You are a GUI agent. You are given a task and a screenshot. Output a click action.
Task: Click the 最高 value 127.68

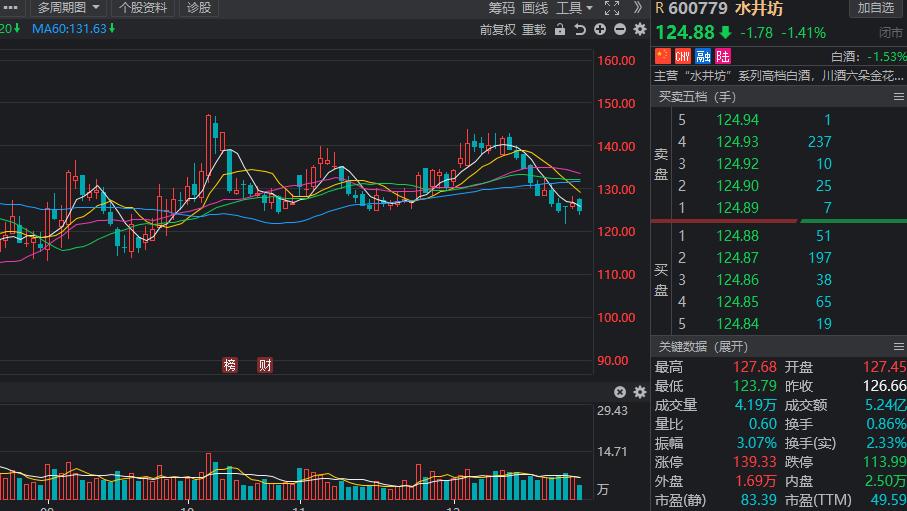click(754, 367)
